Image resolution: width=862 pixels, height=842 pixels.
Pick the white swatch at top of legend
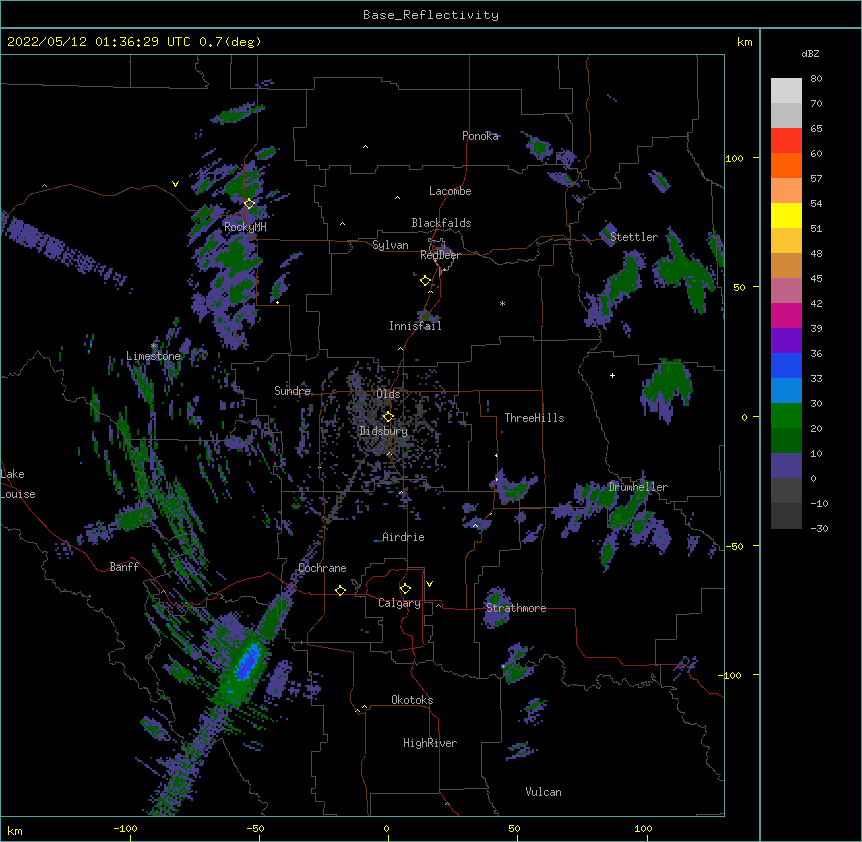[786, 91]
